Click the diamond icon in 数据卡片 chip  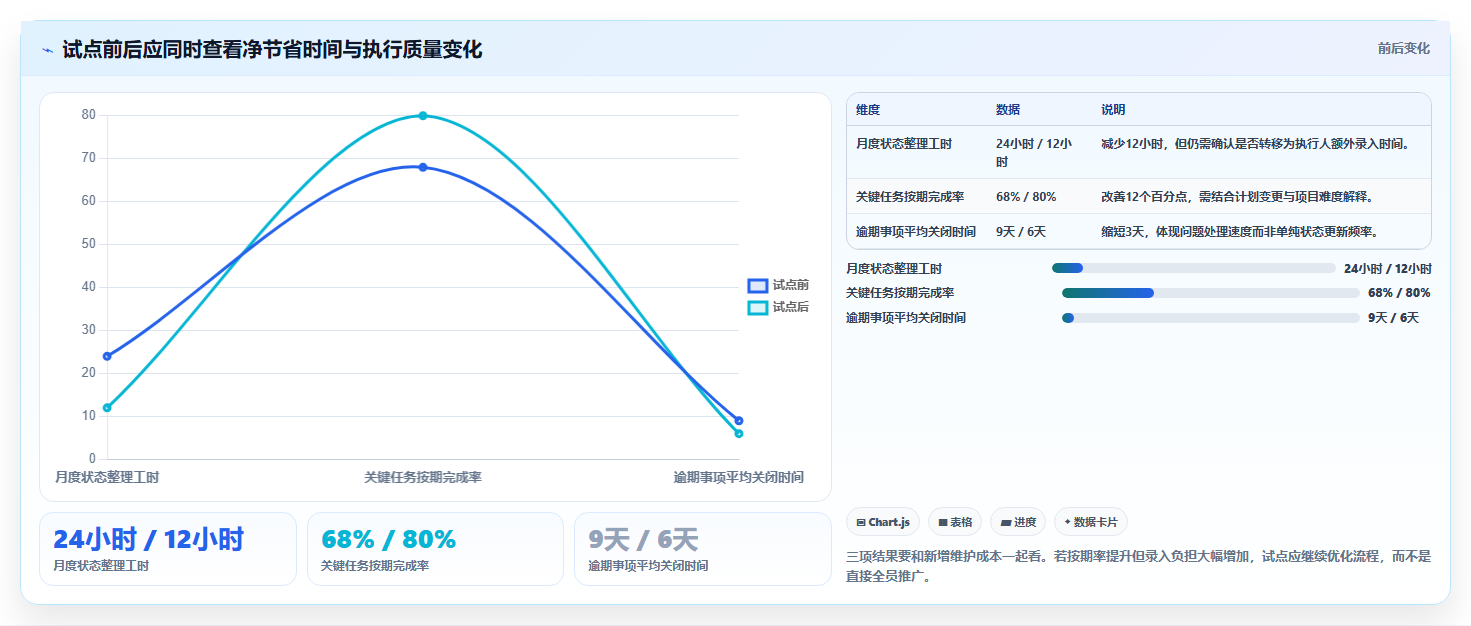(1068, 522)
